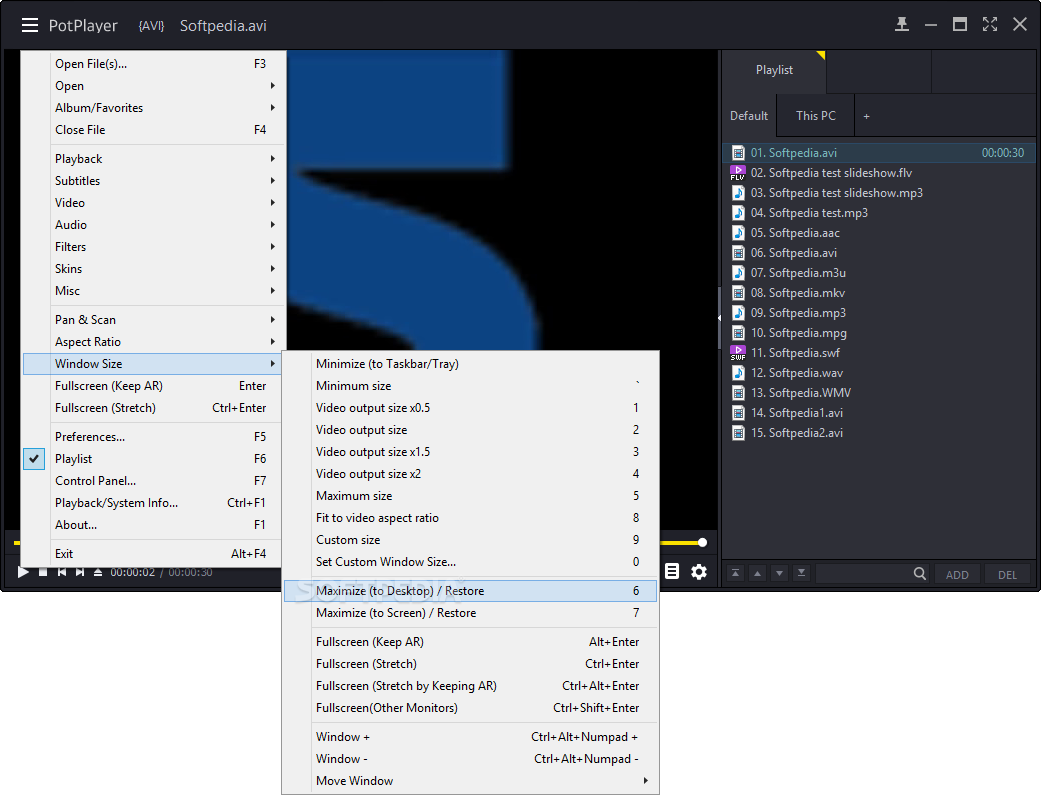The width and height of the screenshot is (1041, 795).
Task: Uncheck the Playlist menu item checkmark
Action: point(34,459)
